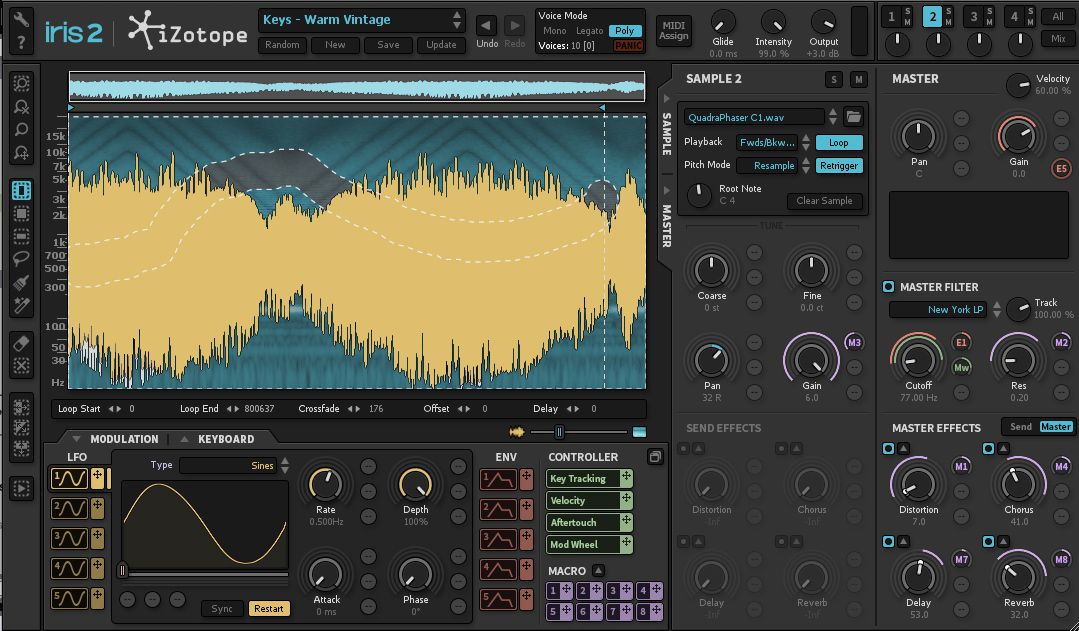Click the Mod Wheel controller handle

pos(626,544)
